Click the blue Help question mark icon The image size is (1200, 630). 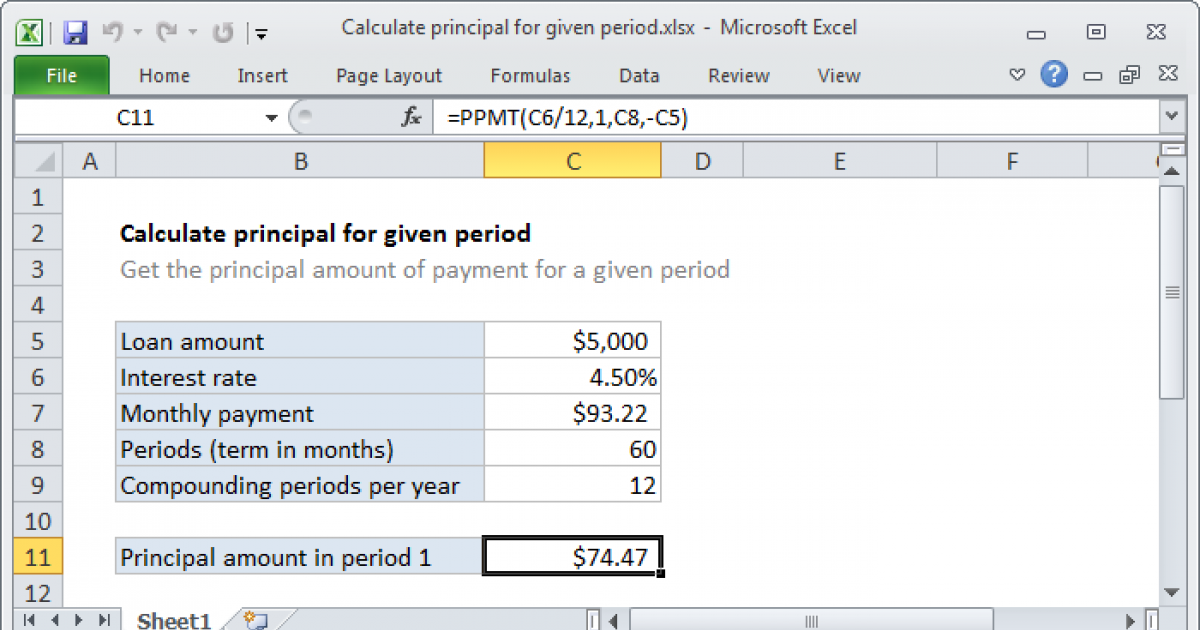coord(1054,74)
